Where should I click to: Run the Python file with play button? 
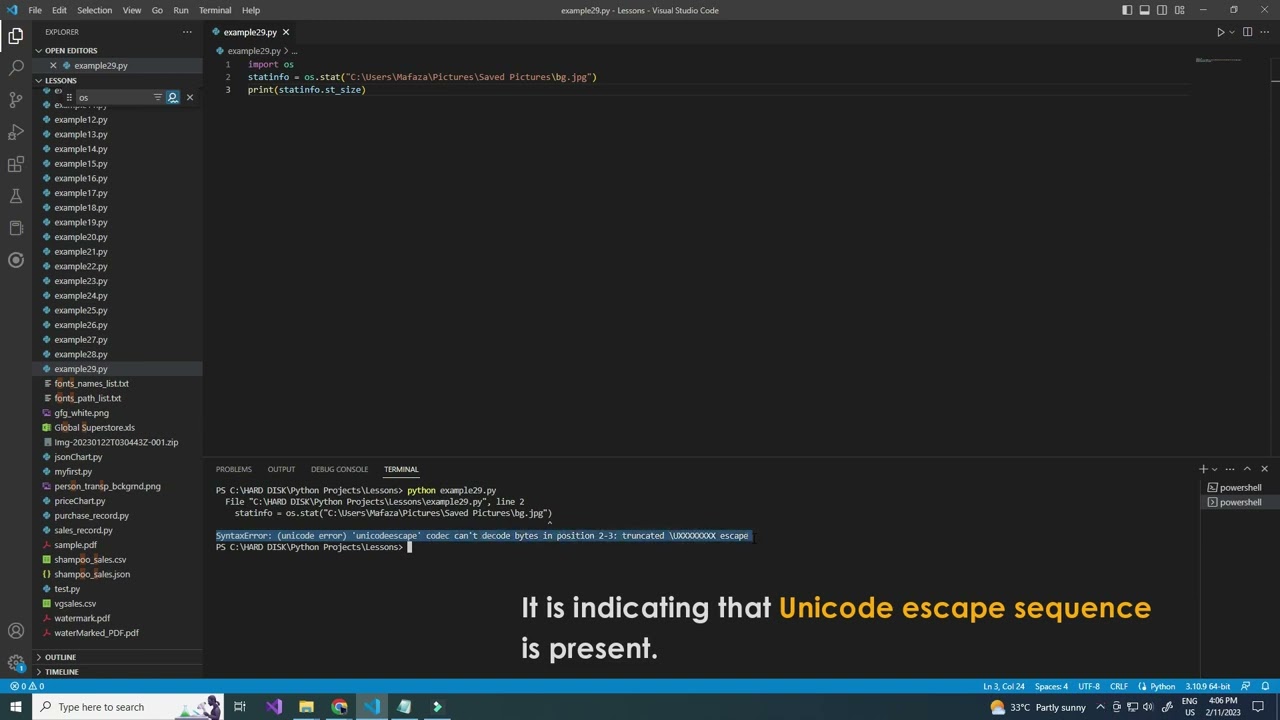tap(1220, 32)
